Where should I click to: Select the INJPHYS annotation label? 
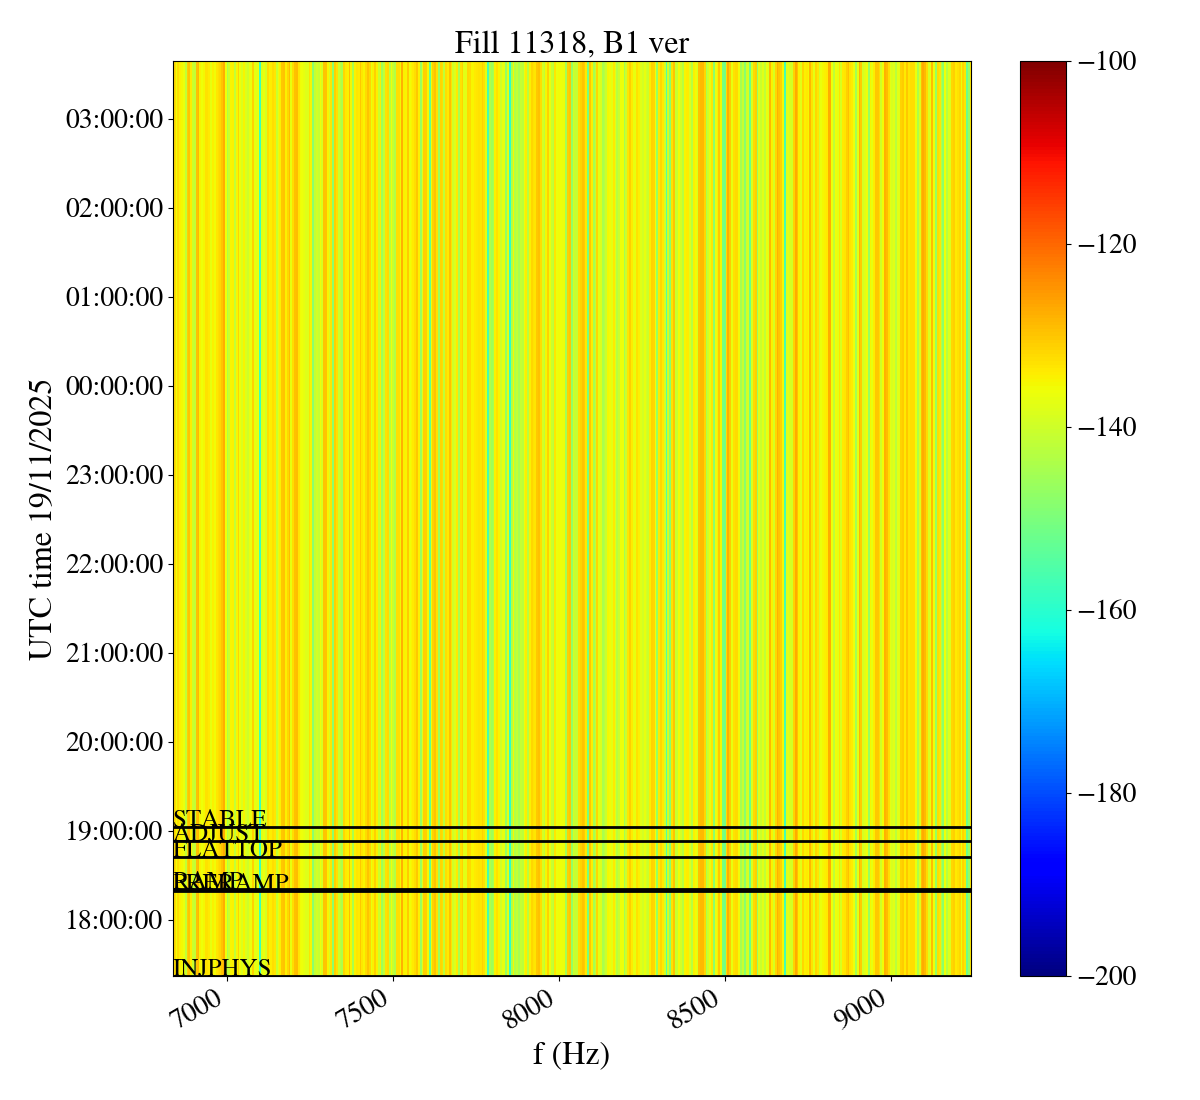pos(222,967)
